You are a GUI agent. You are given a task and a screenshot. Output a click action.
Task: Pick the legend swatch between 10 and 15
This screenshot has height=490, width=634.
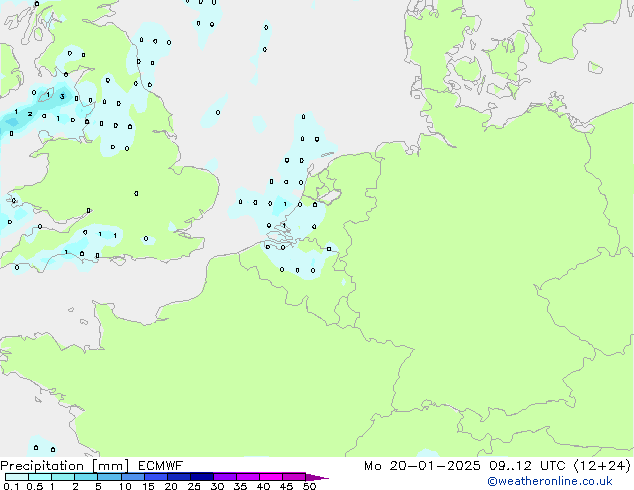click(x=134, y=477)
